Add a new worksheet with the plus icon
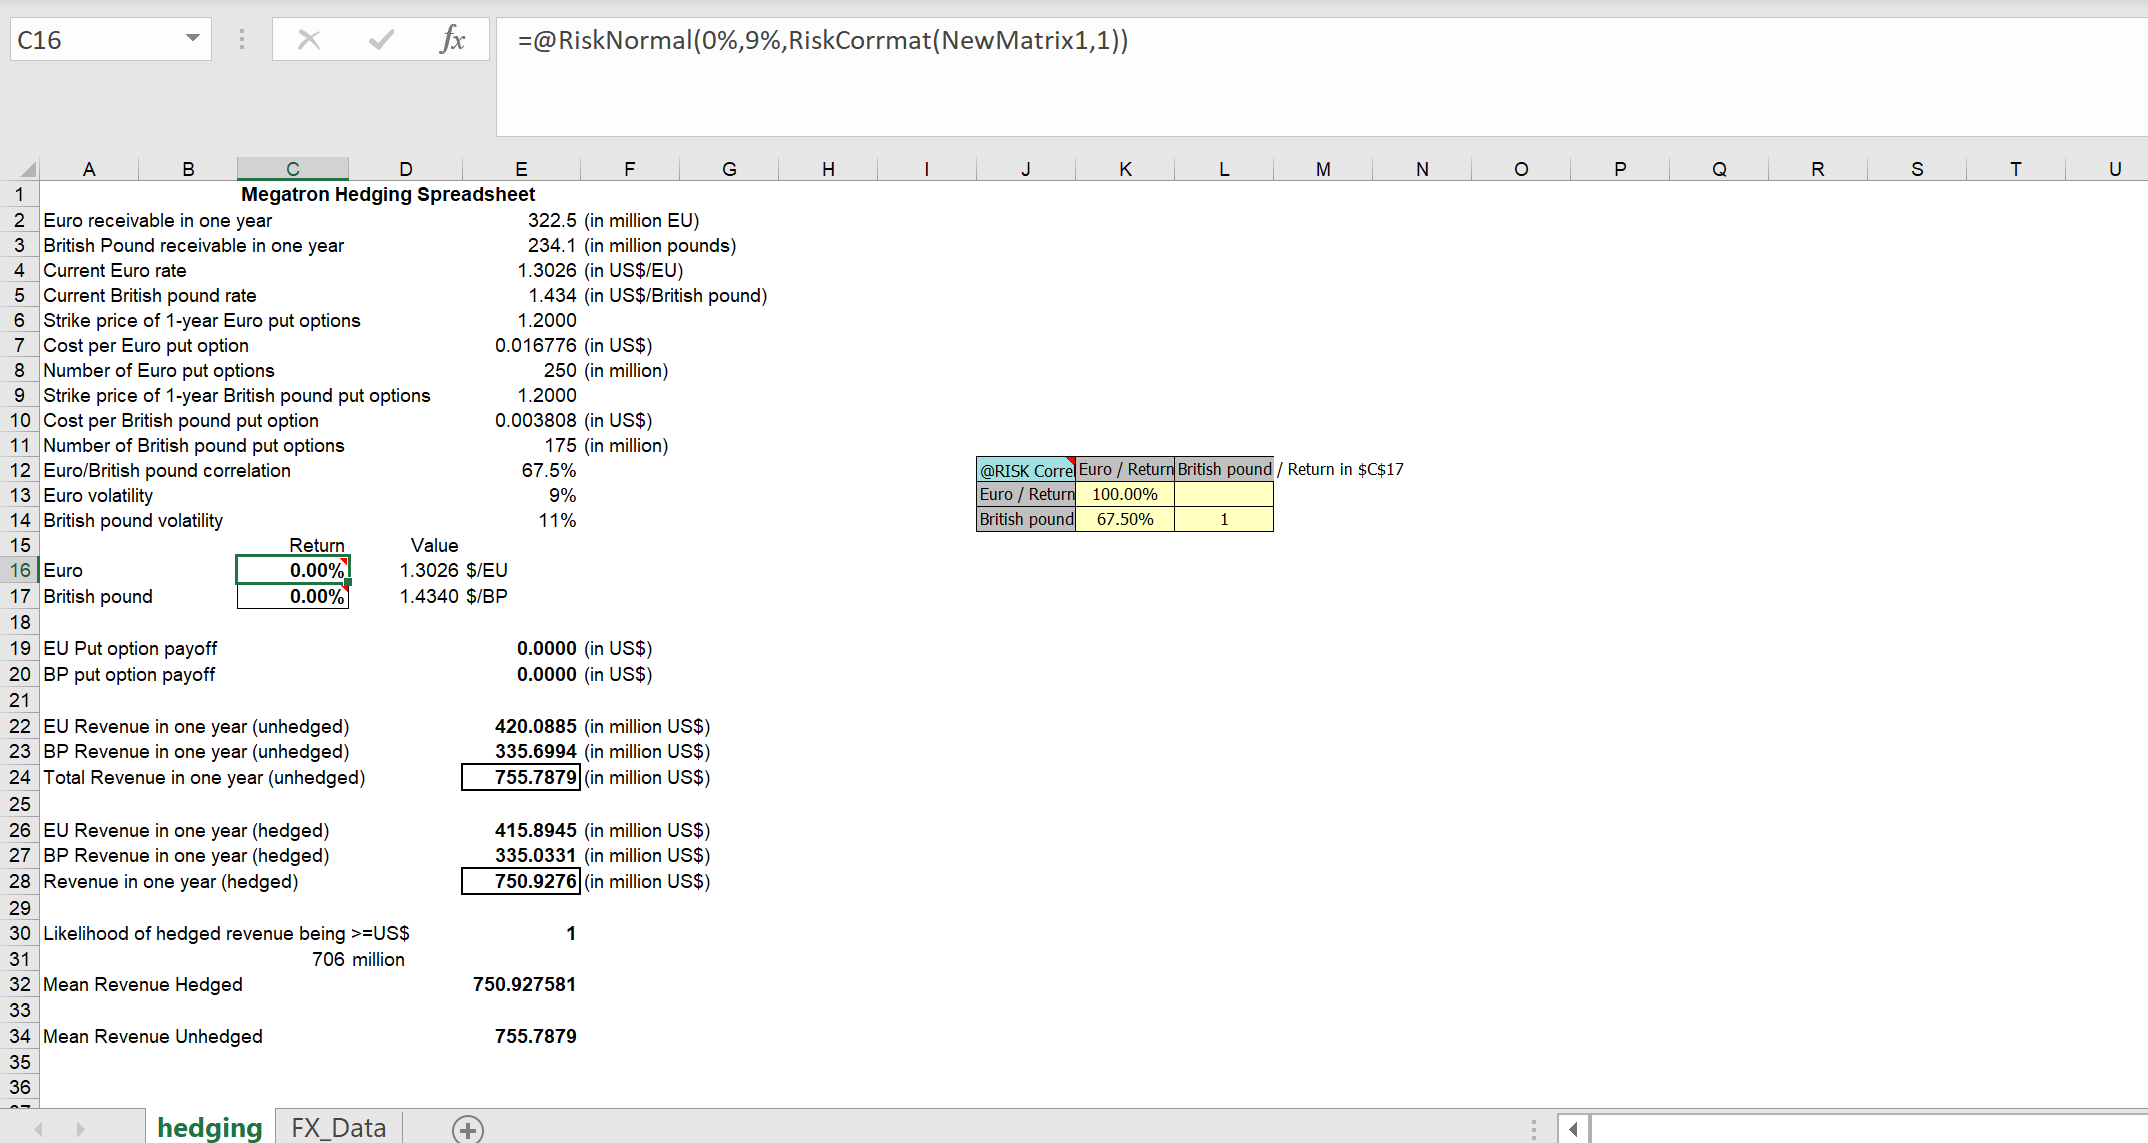 click(x=466, y=1128)
